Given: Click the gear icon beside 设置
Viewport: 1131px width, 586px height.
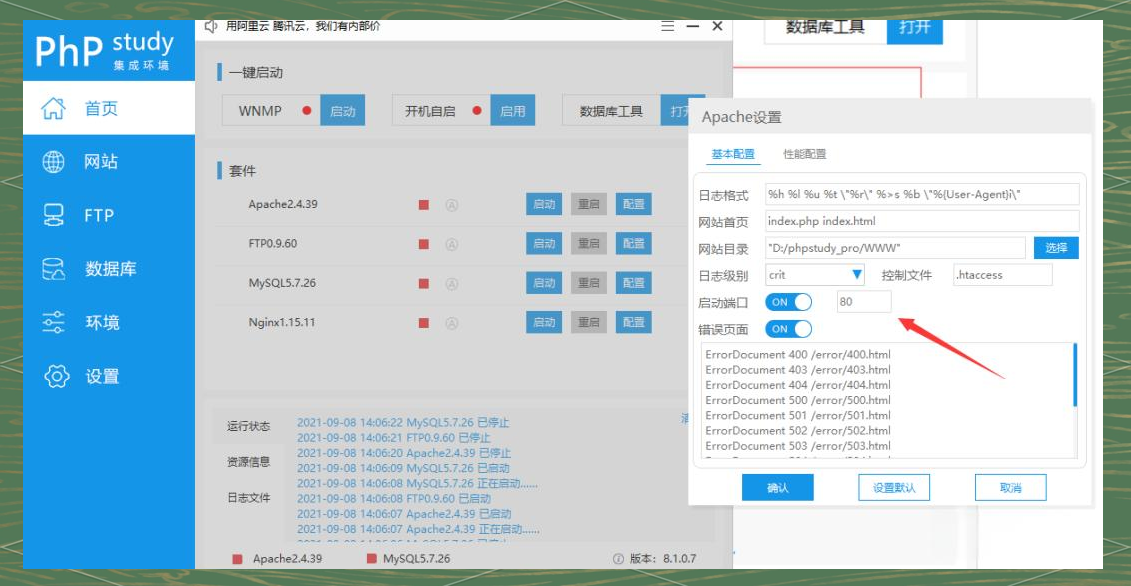Looking at the screenshot, I should click(56, 376).
